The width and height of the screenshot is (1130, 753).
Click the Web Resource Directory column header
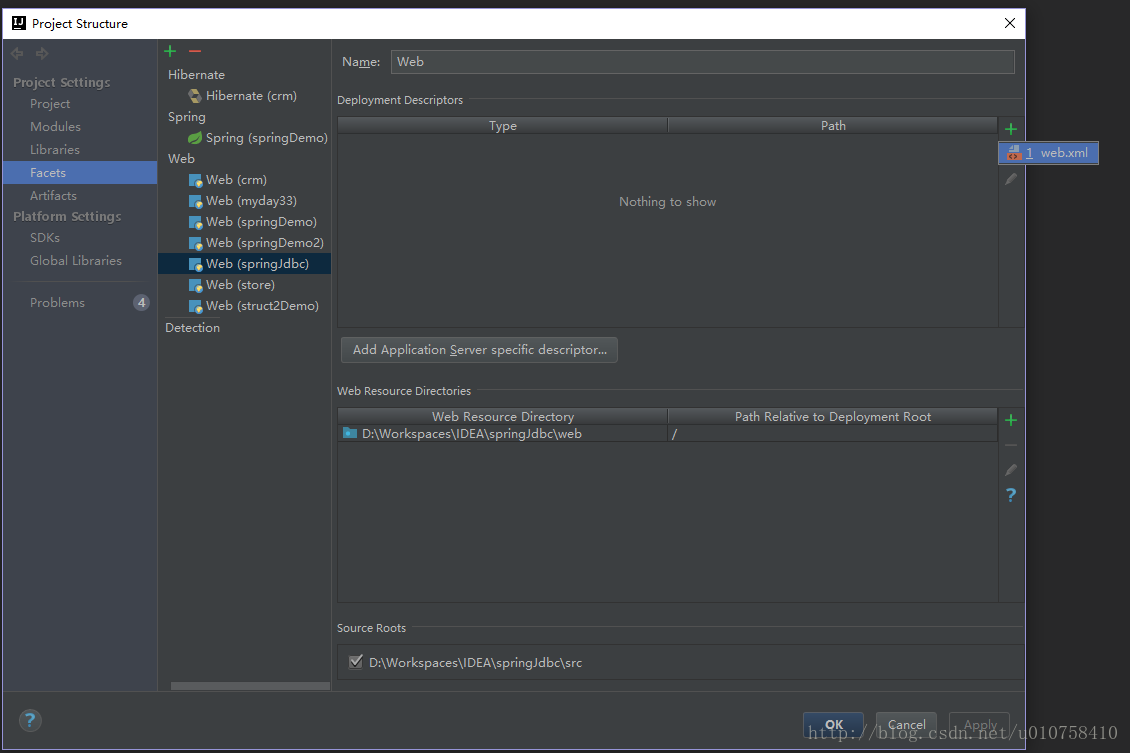[502, 416]
